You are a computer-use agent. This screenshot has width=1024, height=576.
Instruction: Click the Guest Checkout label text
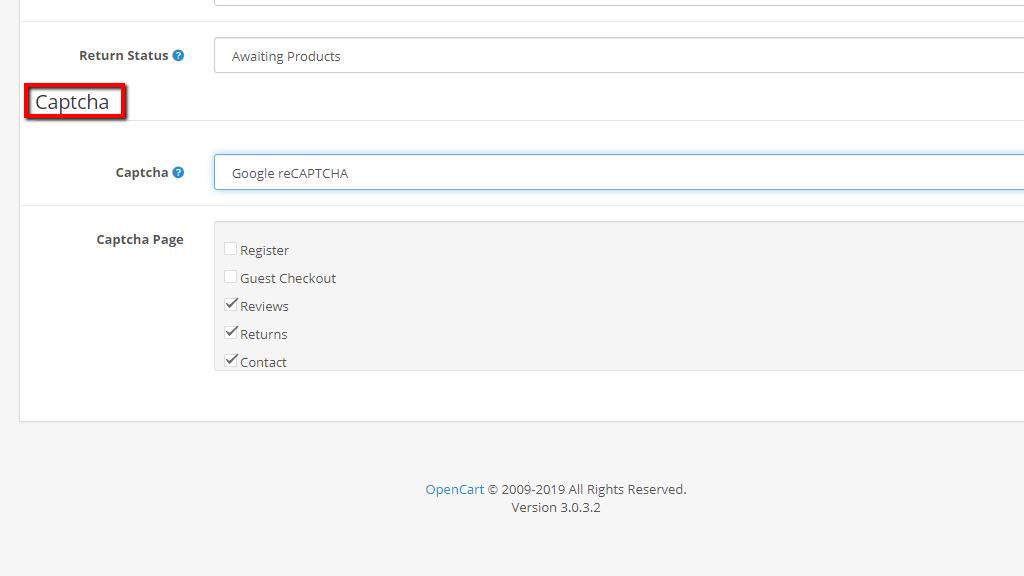coord(288,278)
